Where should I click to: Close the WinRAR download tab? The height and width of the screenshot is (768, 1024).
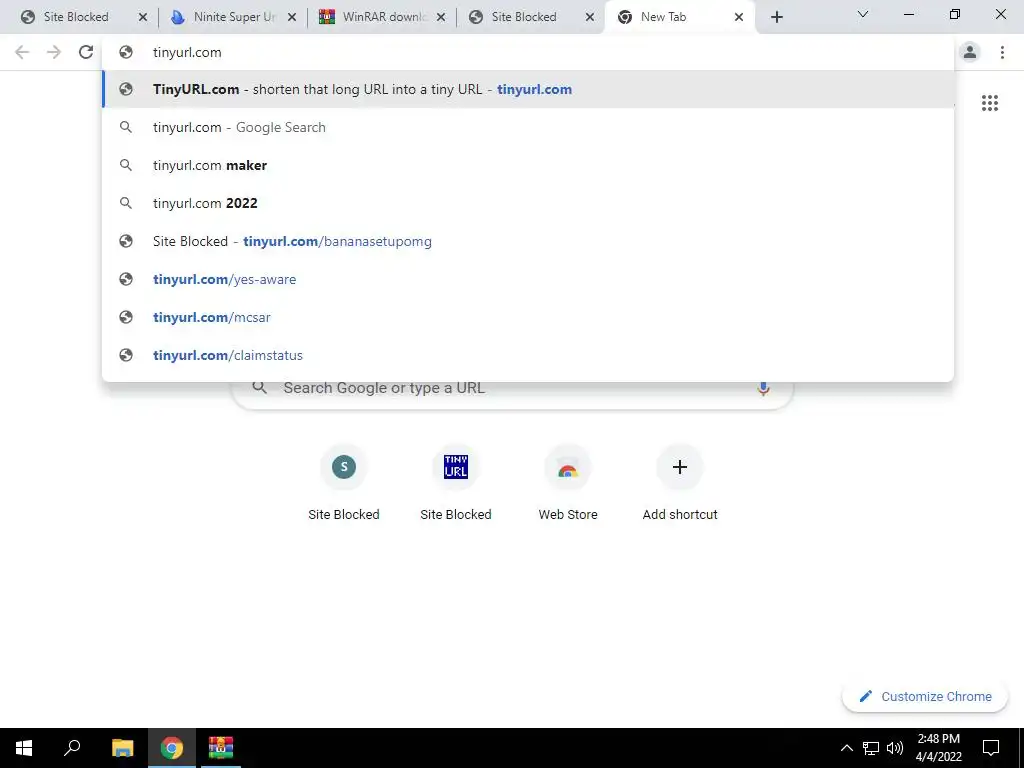pos(441,18)
